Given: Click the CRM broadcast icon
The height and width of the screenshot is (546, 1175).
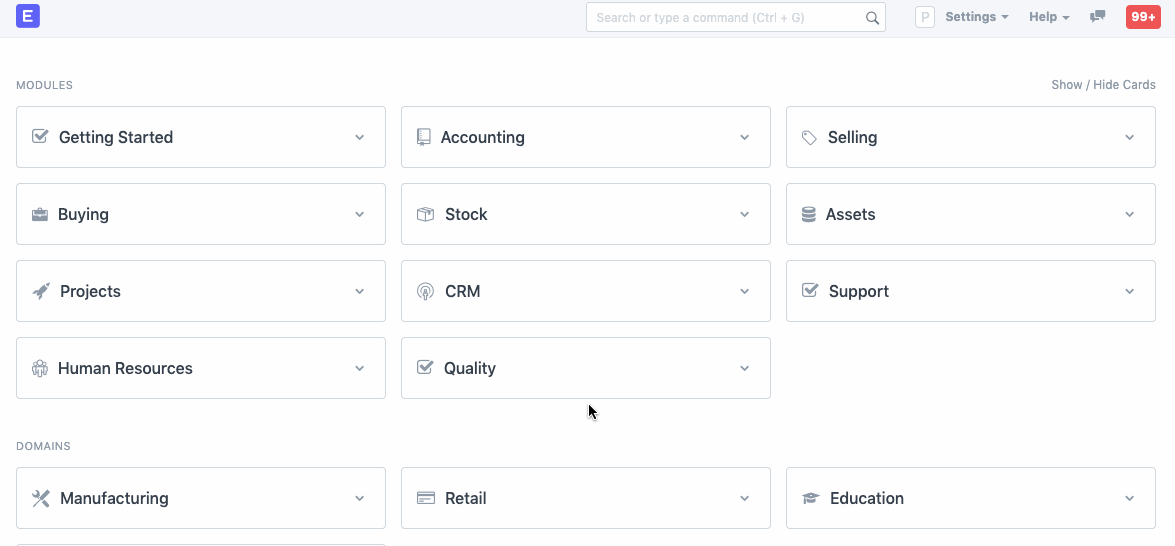Looking at the screenshot, I should (425, 291).
